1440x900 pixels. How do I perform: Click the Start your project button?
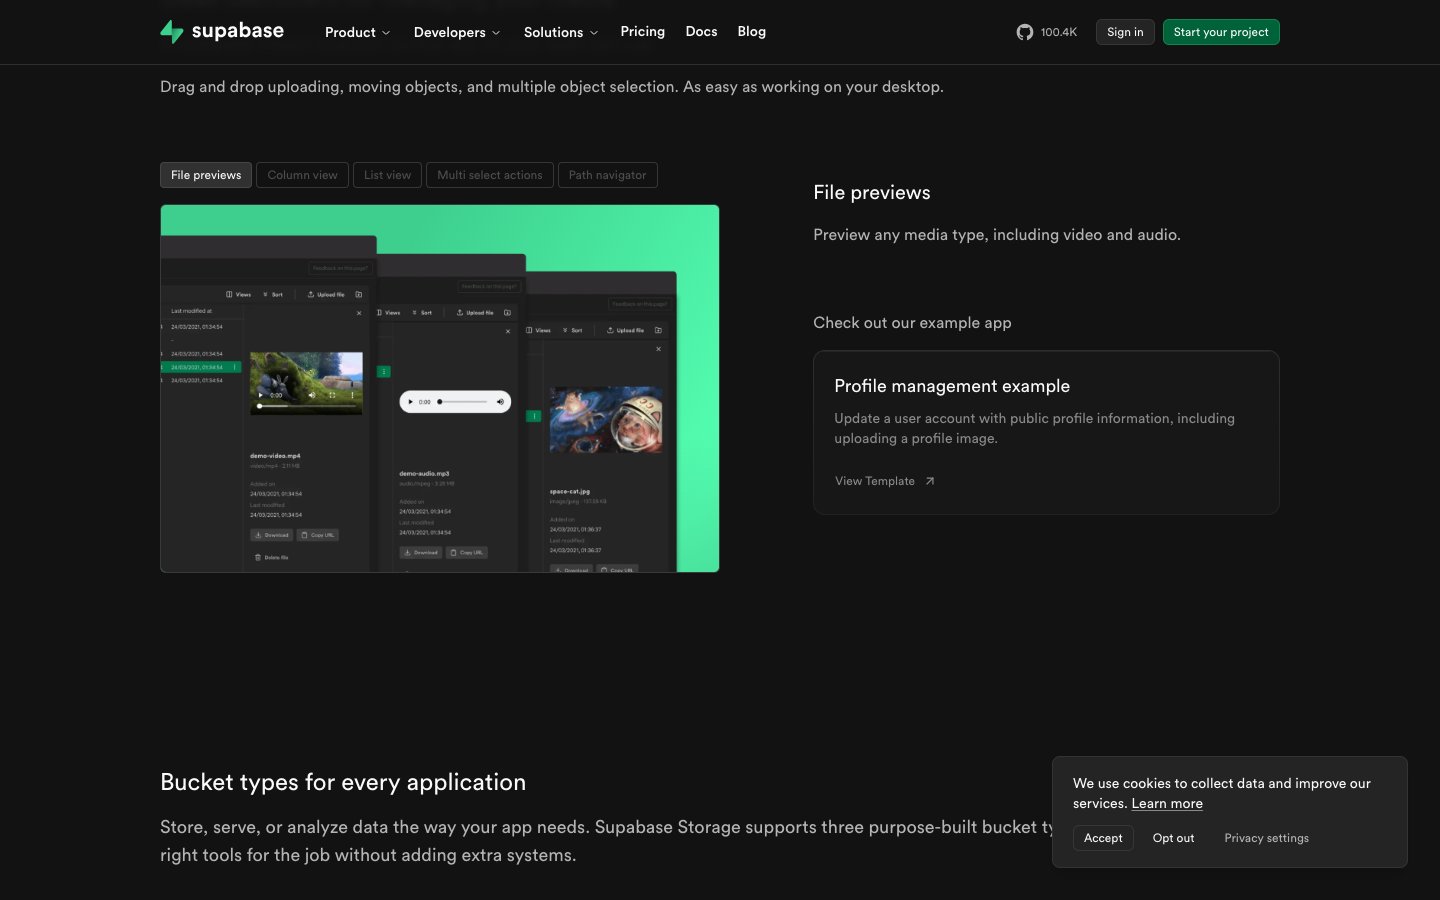click(1220, 32)
